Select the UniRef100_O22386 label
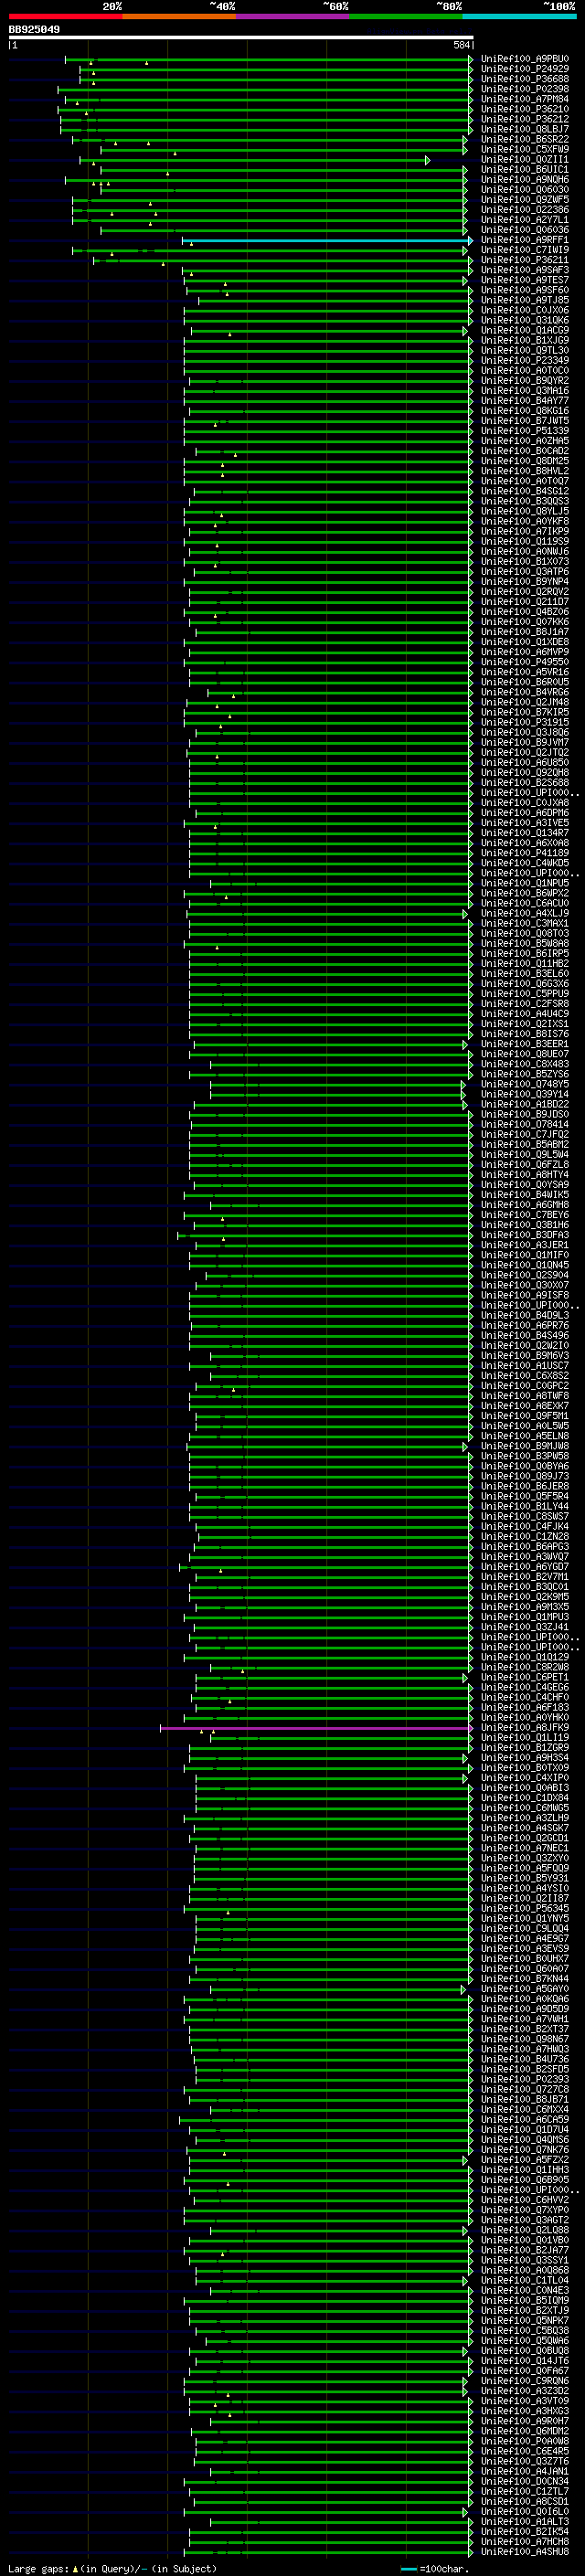585x2576 pixels. pos(524,210)
